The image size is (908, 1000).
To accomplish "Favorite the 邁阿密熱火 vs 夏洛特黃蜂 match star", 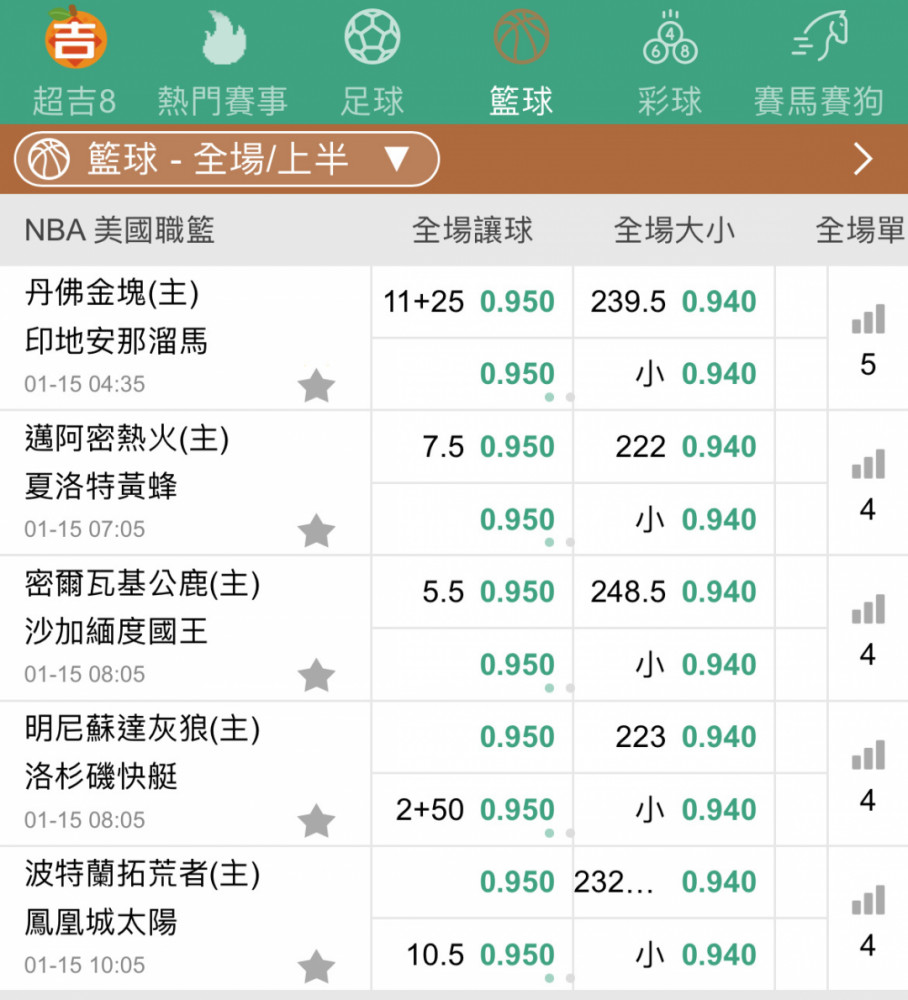I will pyautogui.click(x=316, y=531).
